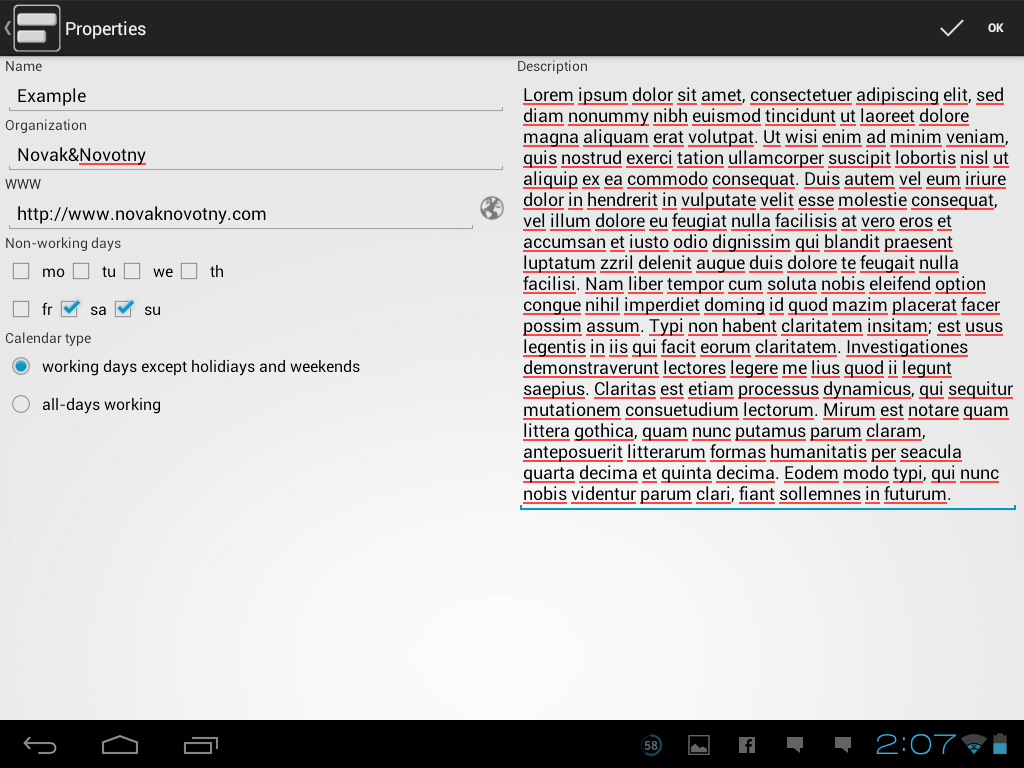The width and height of the screenshot is (1024, 768).
Task: Enable the 'fr' non-working day checkbox
Action: coord(21,309)
